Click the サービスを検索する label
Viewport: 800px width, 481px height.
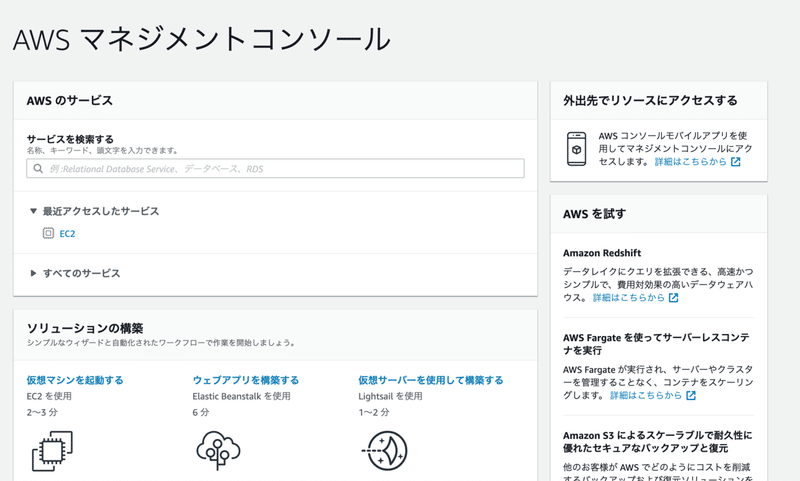[x=70, y=139]
